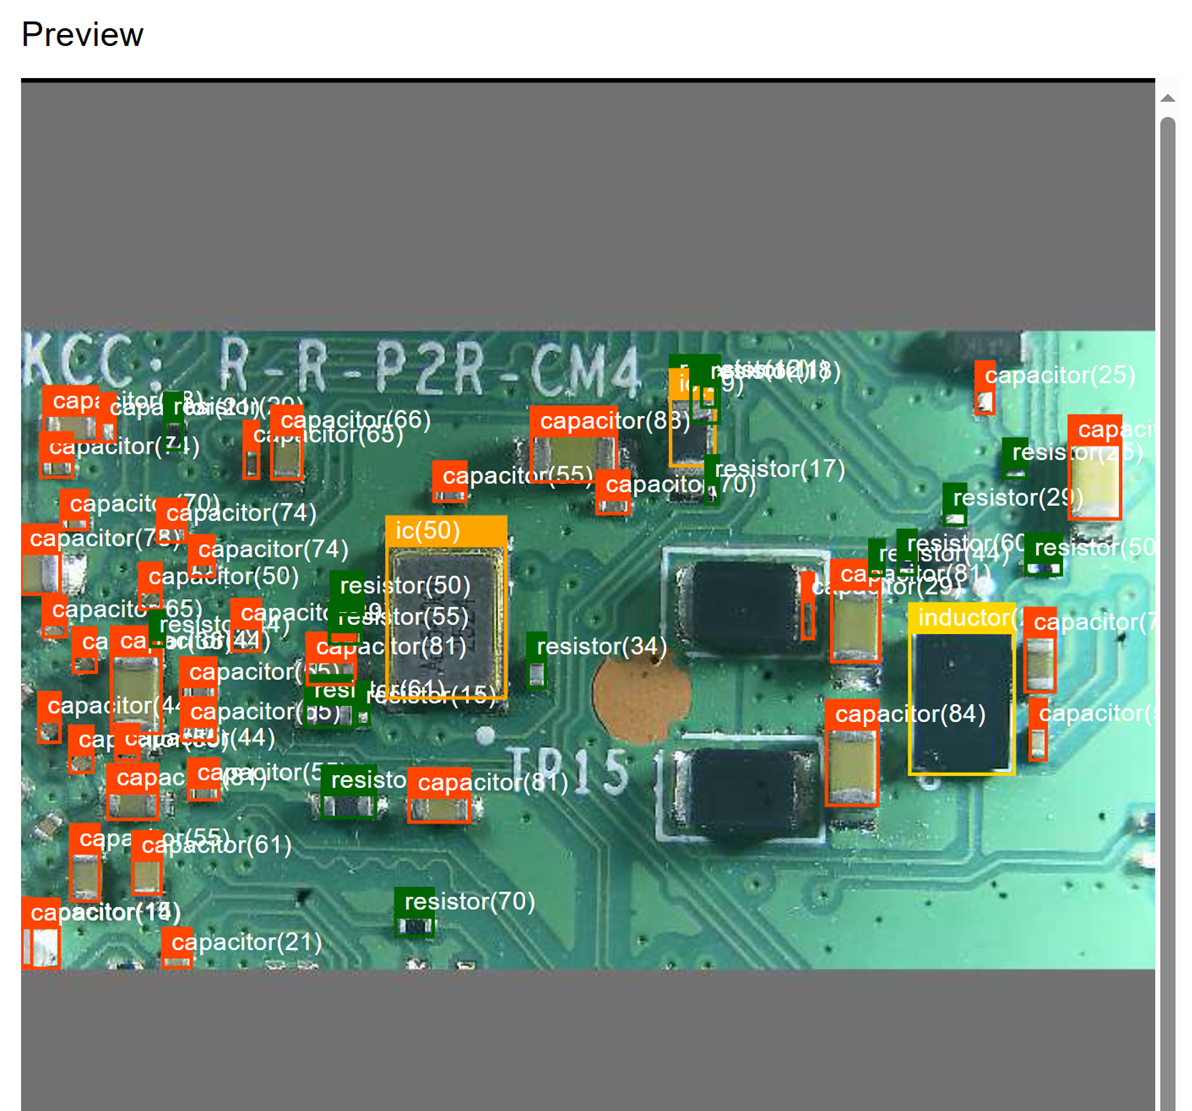The height and width of the screenshot is (1111, 1192).
Task: Select the resistor(29) detection
Action: [x=1017, y=498]
